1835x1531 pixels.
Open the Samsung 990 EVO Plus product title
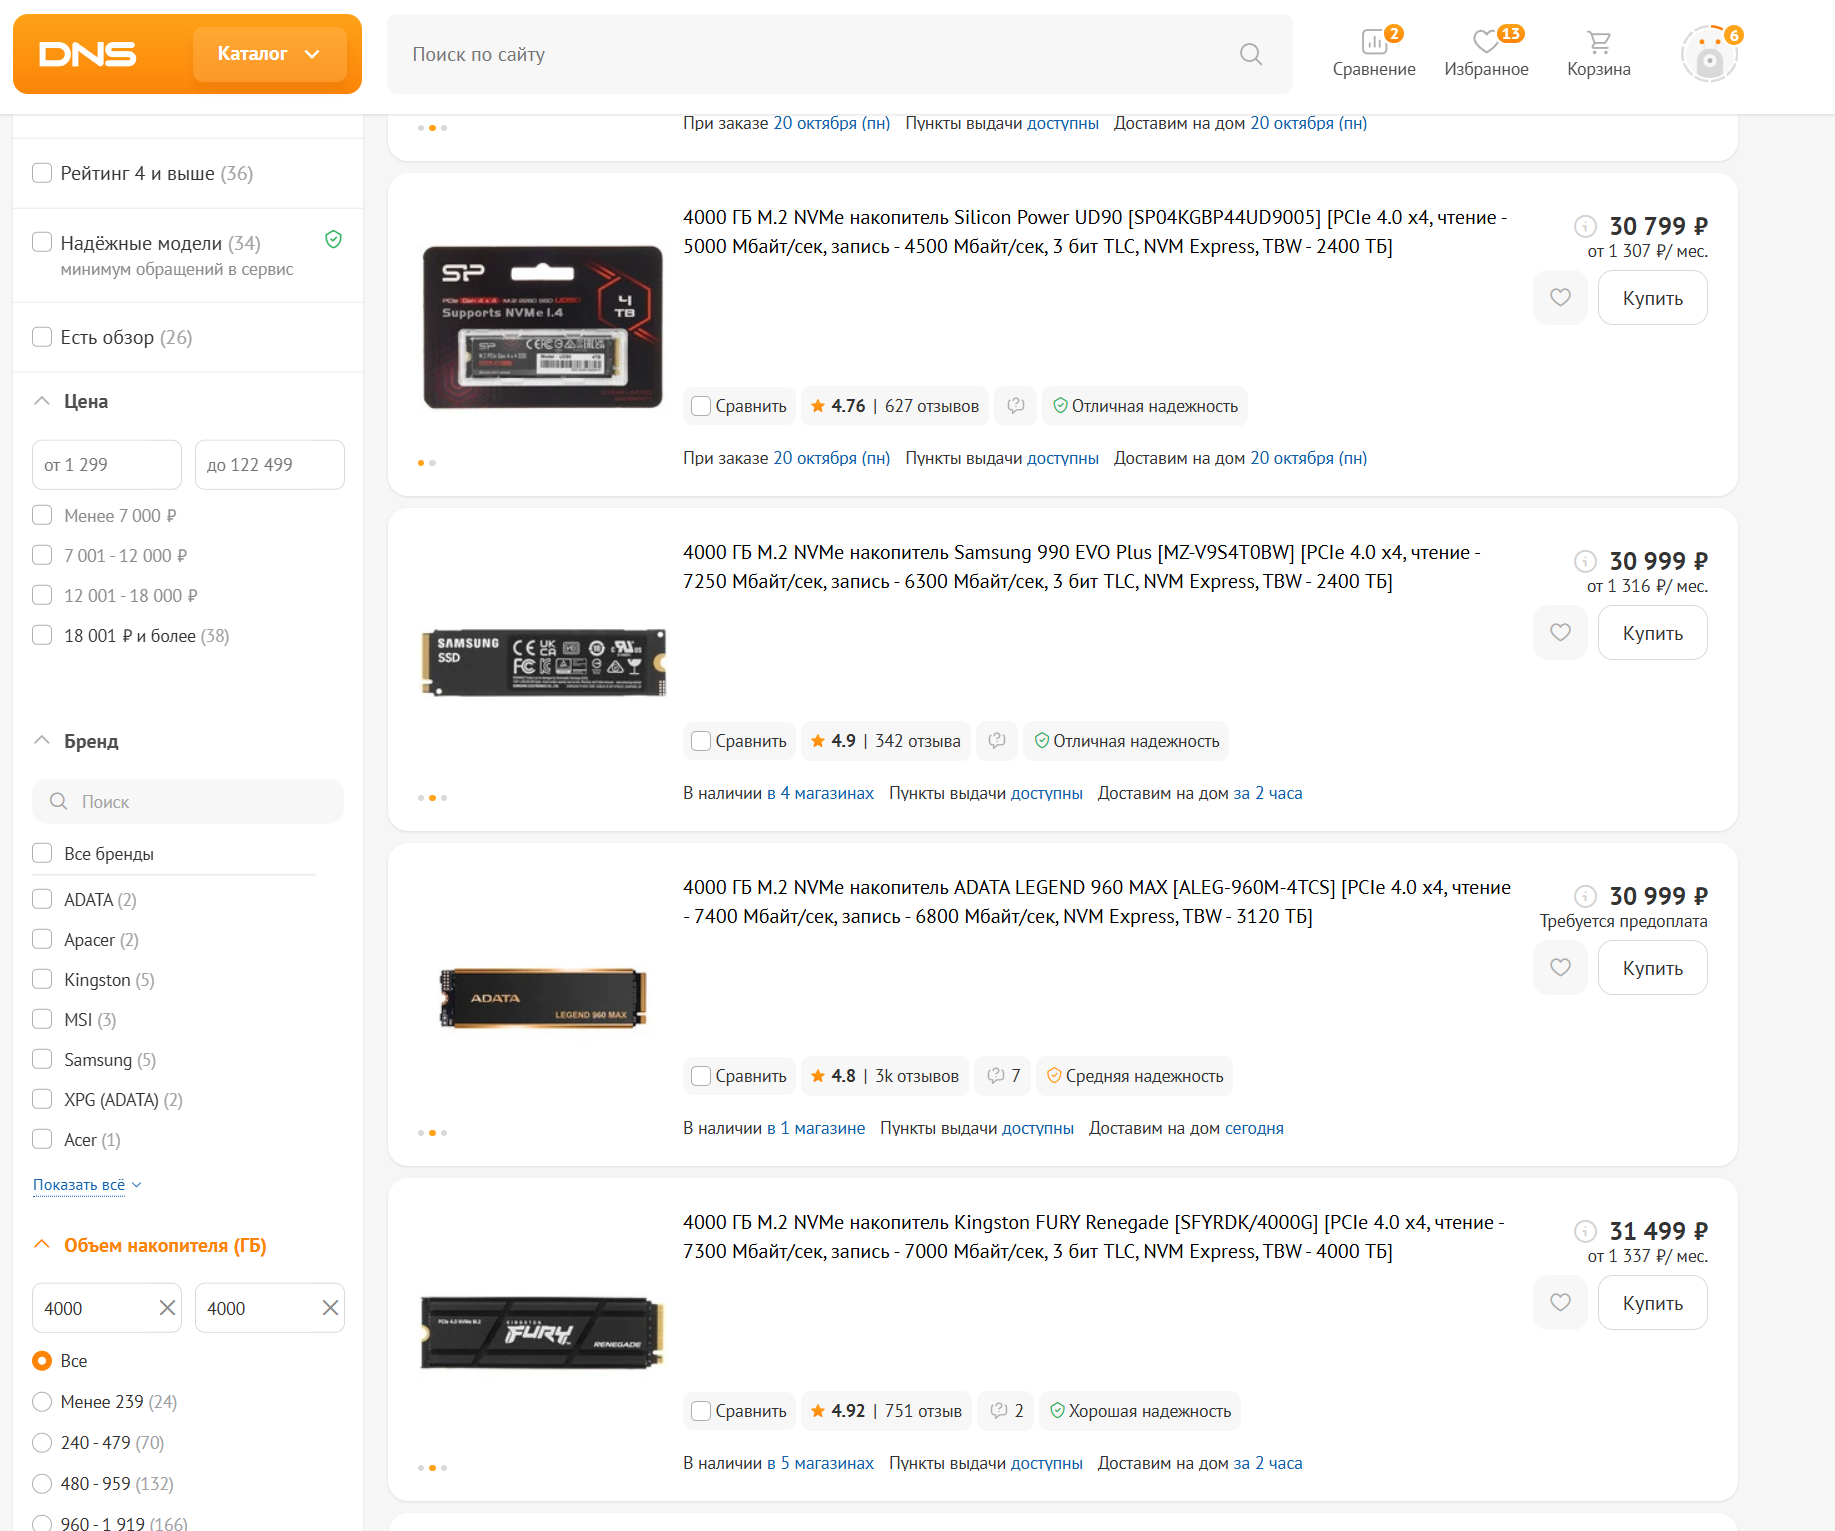coord(1082,567)
